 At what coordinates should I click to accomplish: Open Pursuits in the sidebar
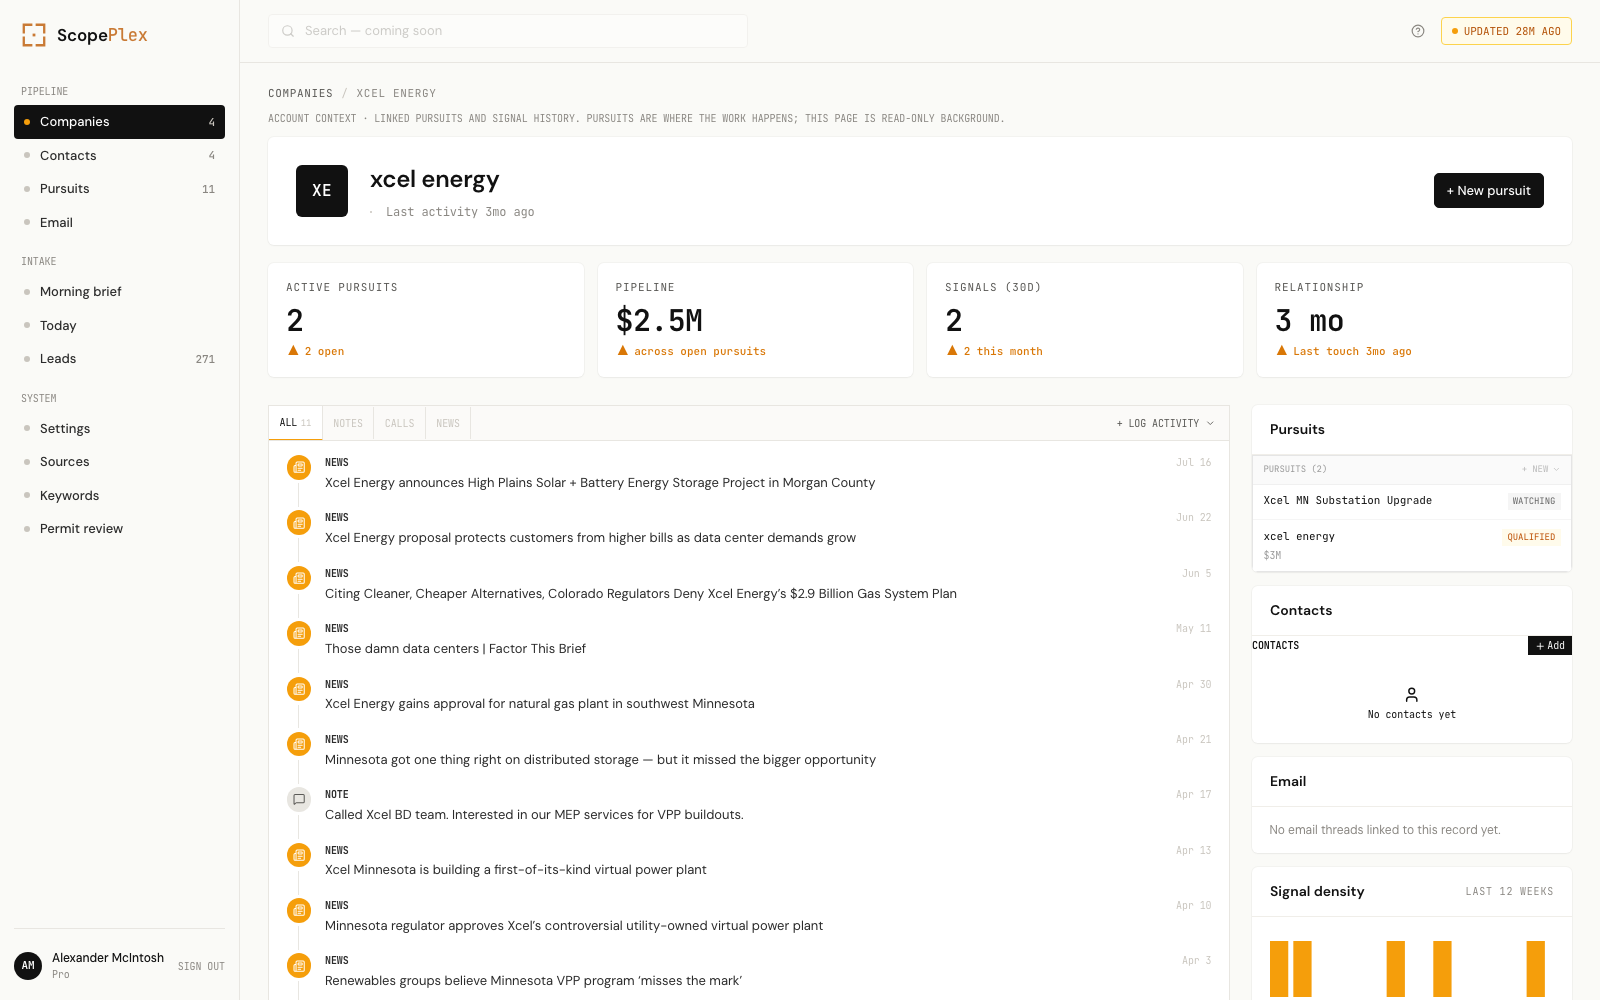[x=119, y=189]
